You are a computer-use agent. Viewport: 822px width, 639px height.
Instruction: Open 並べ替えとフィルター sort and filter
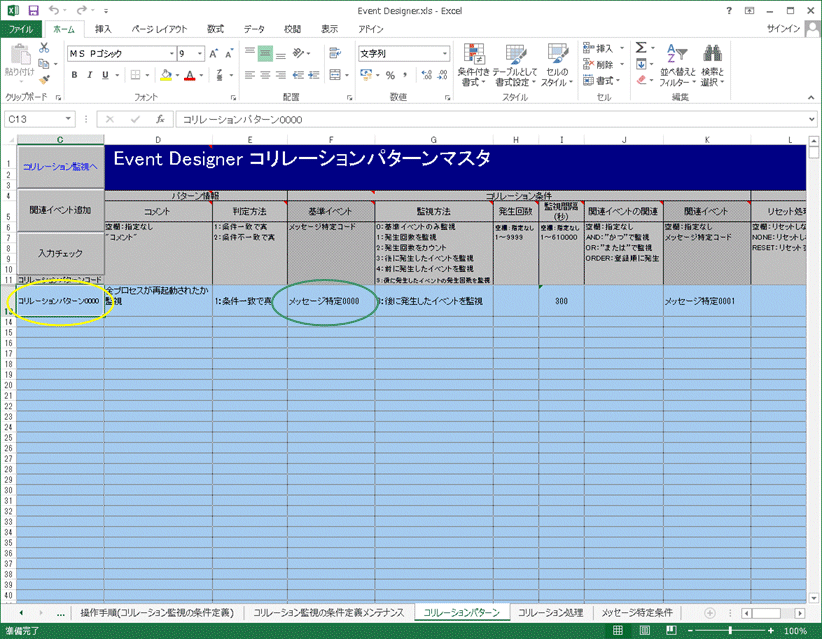(677, 65)
